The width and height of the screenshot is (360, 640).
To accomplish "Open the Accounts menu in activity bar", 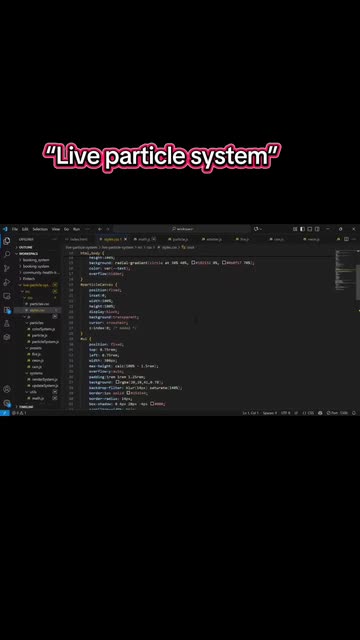I will coord(7,389).
